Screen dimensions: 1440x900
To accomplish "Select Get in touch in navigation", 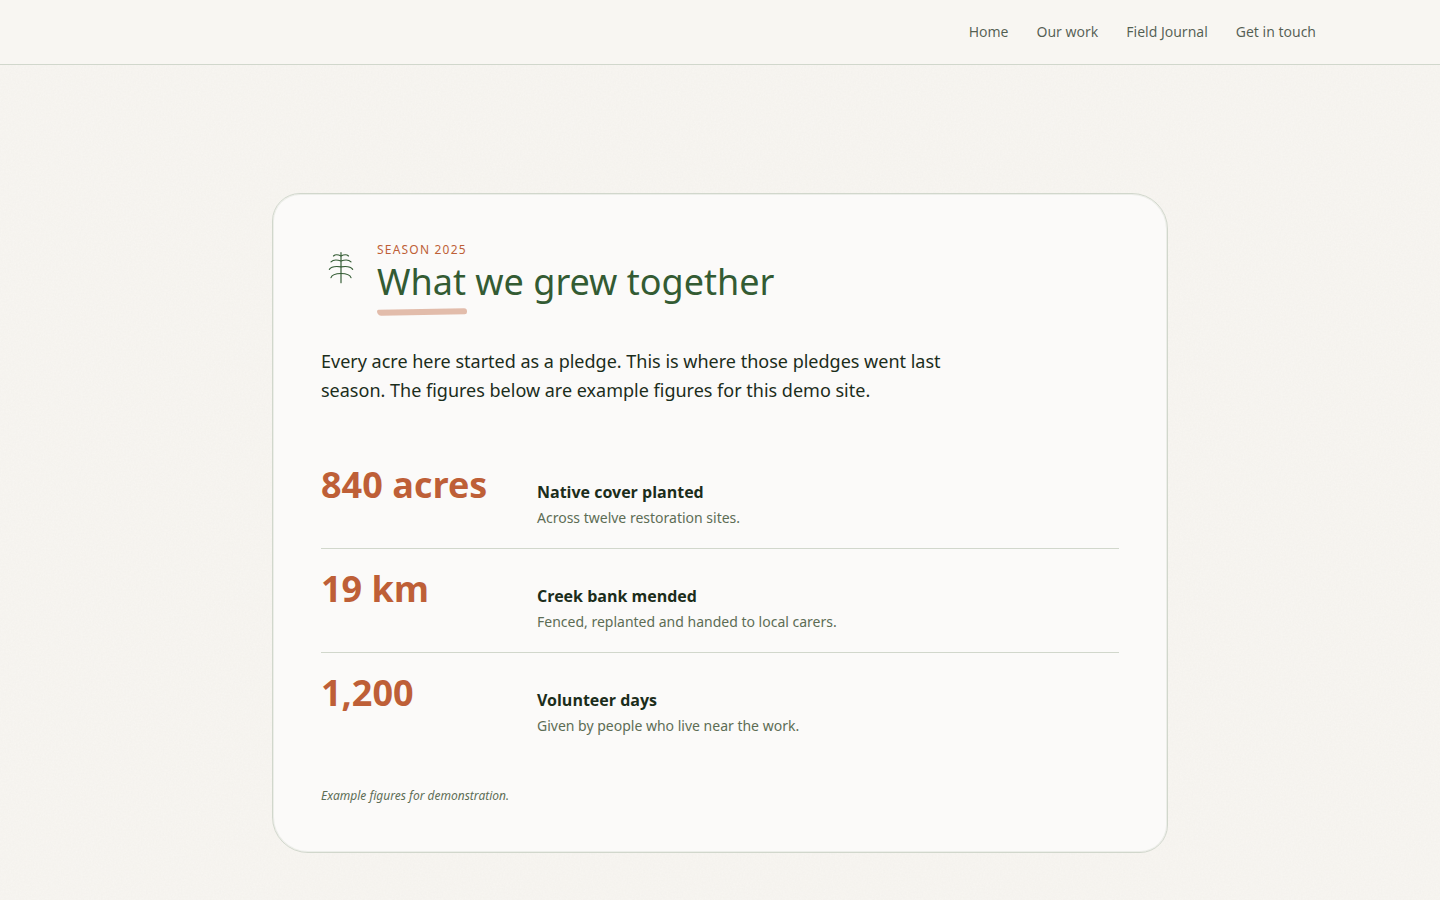I will (1275, 32).
